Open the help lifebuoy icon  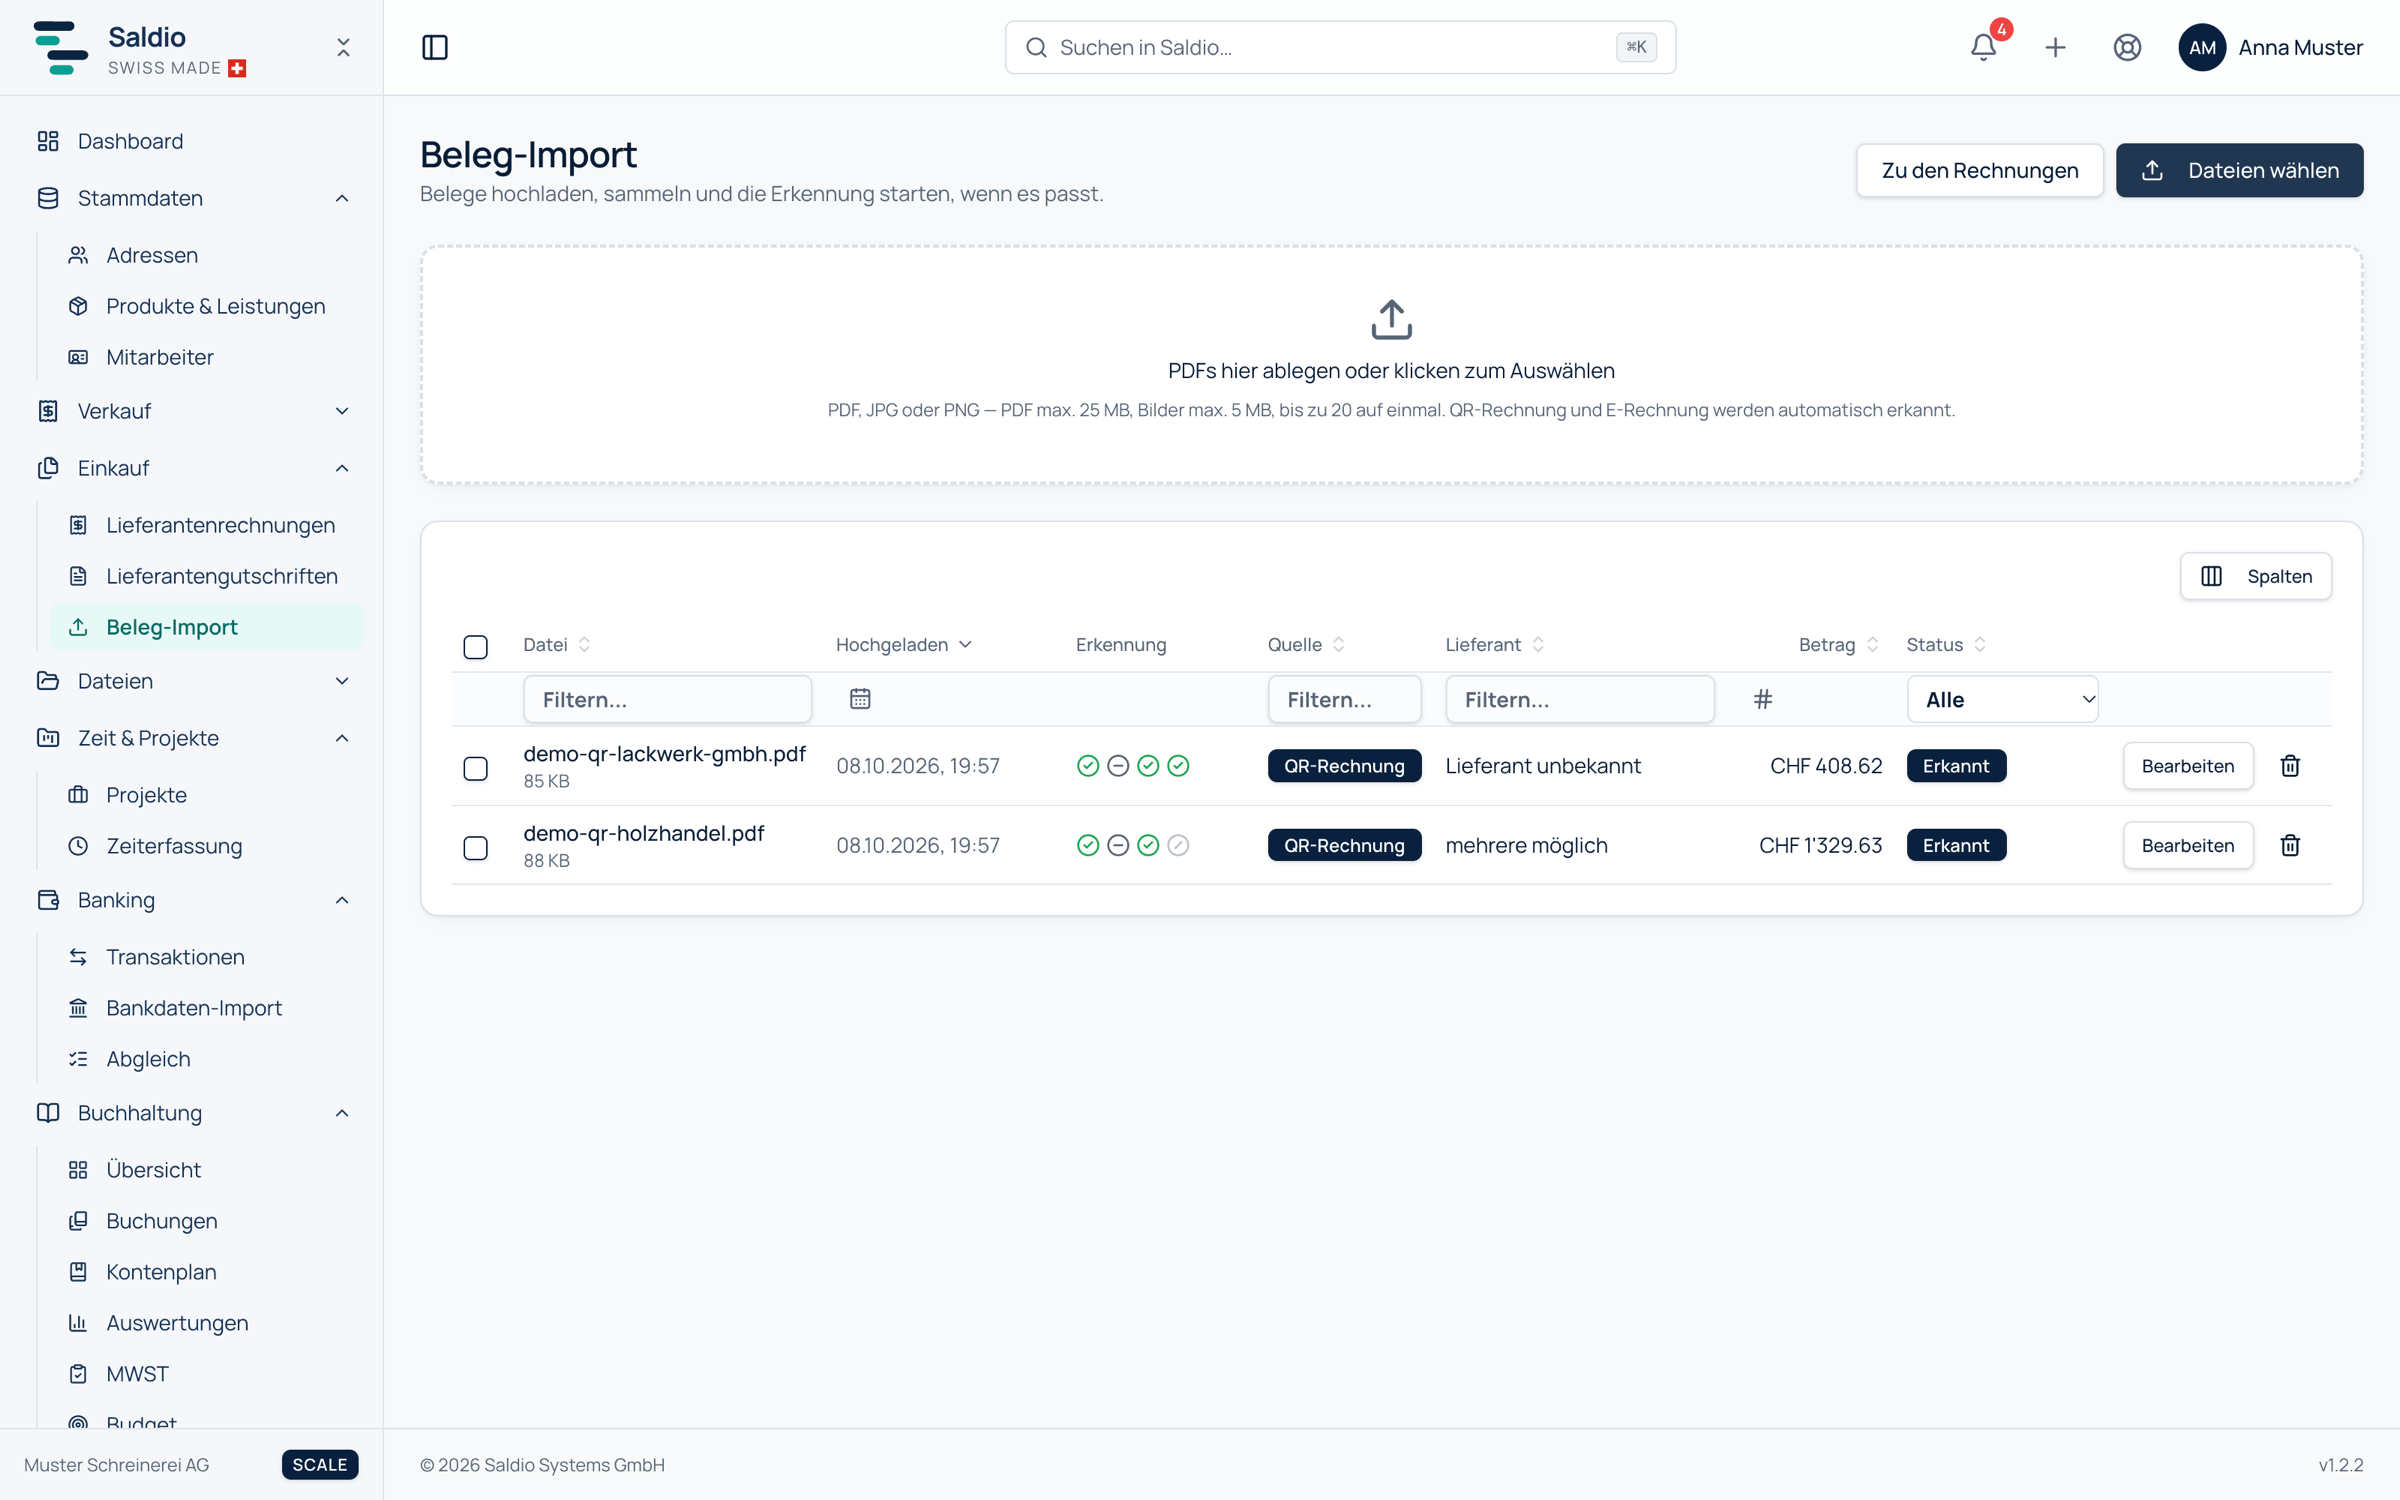(x=2127, y=47)
